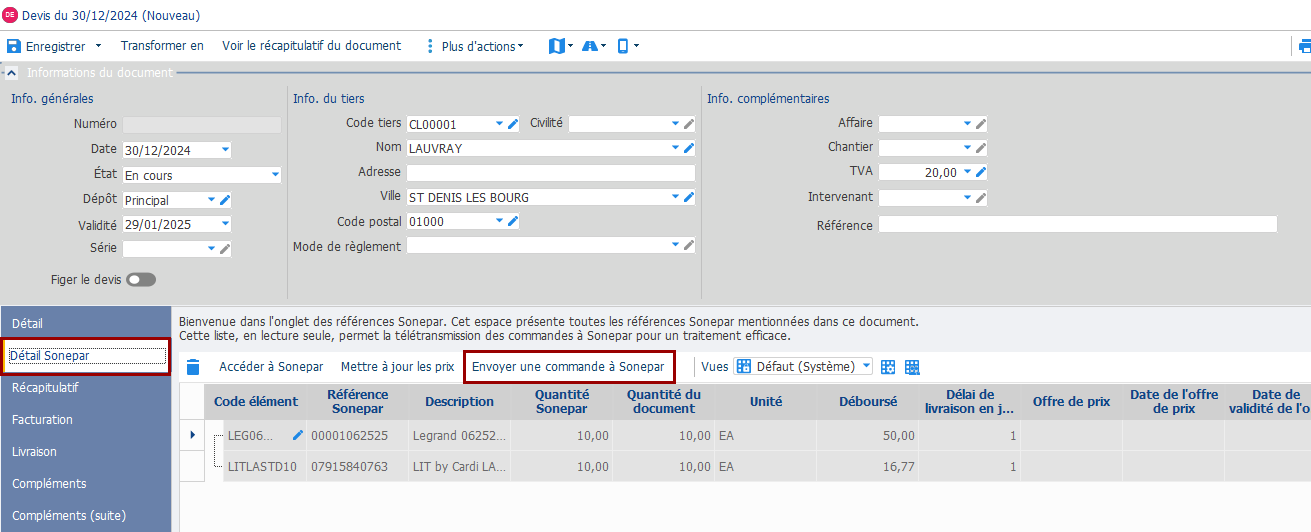Click the pencil icon next to Code postal
This screenshot has width=1311, height=532.
[x=513, y=221]
